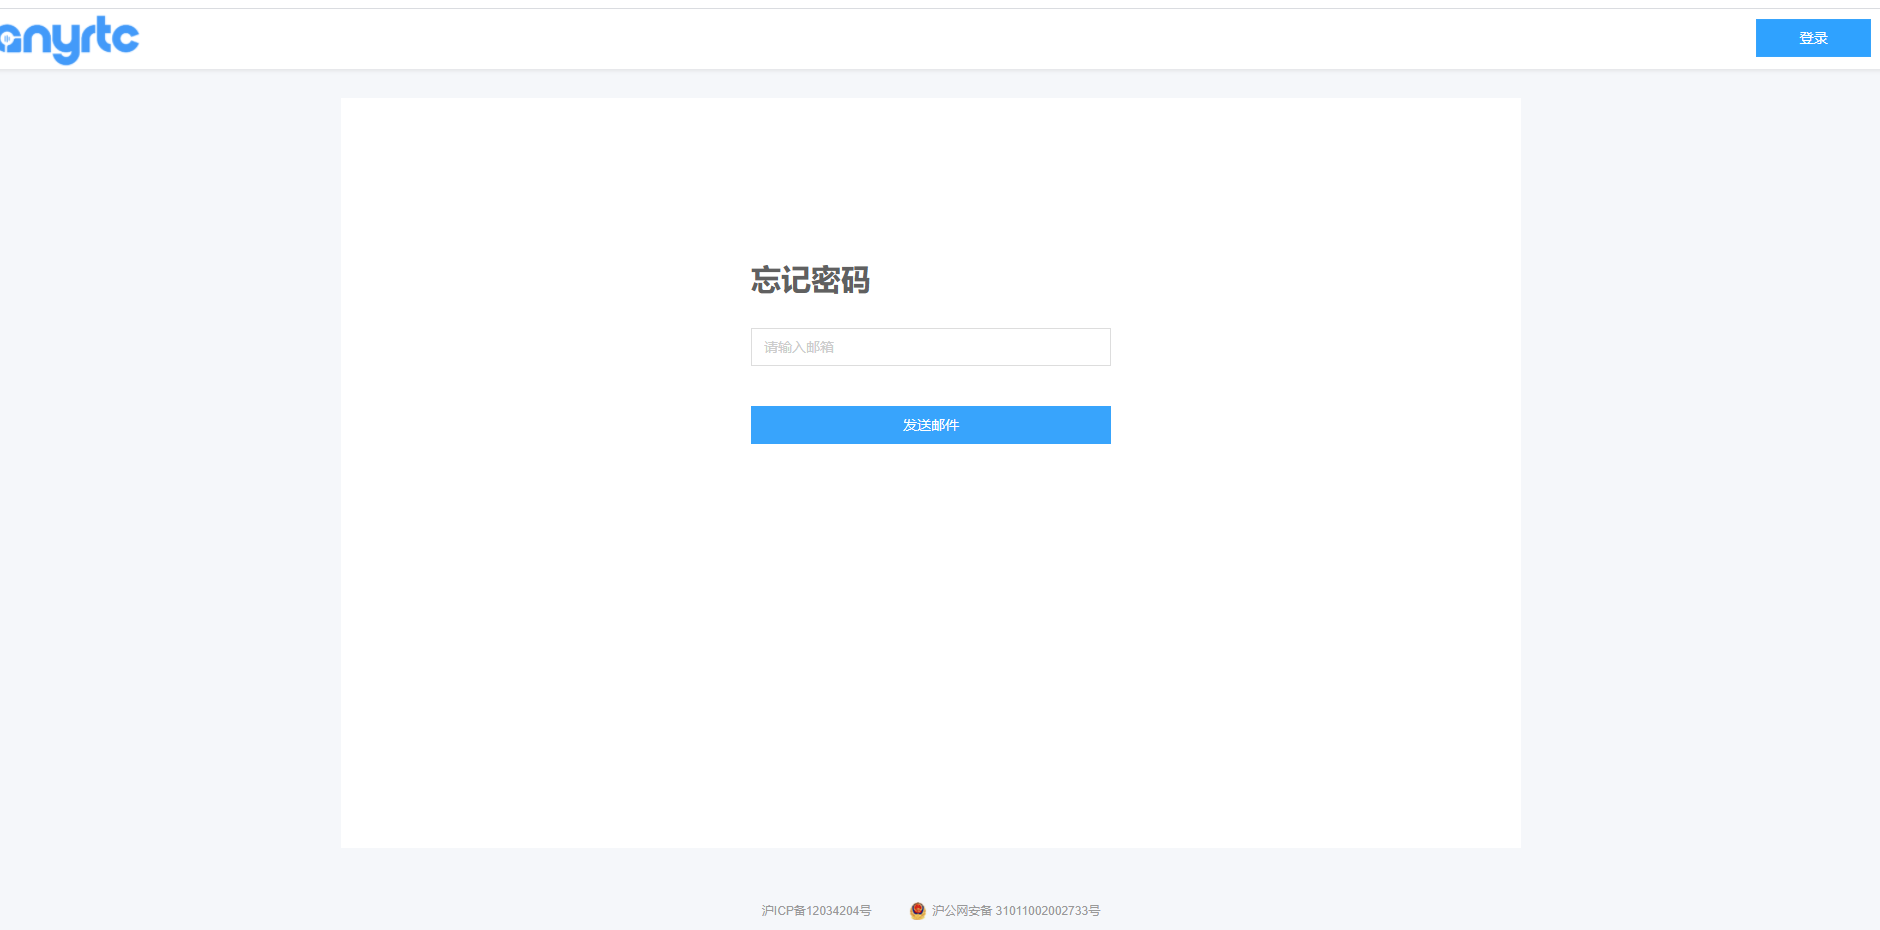The image size is (1880, 930).
Task: Open the 沪公网安备 31011002002733号 link
Action: coord(1015,911)
